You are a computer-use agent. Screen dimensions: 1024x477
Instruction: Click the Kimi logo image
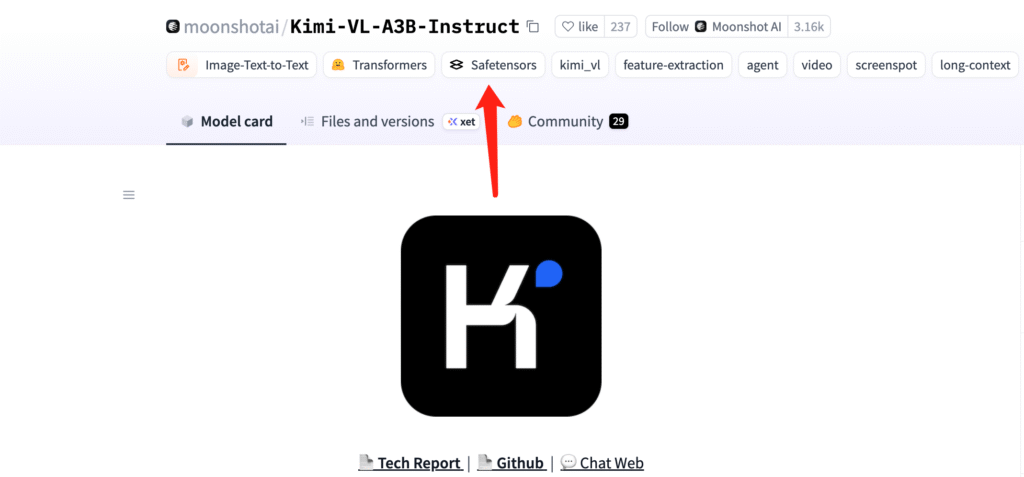(501, 316)
